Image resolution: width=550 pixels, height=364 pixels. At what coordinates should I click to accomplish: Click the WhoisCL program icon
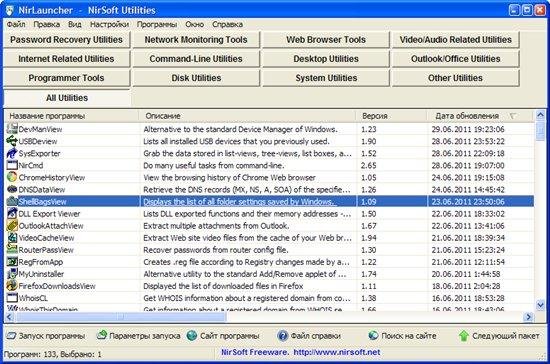point(12,298)
